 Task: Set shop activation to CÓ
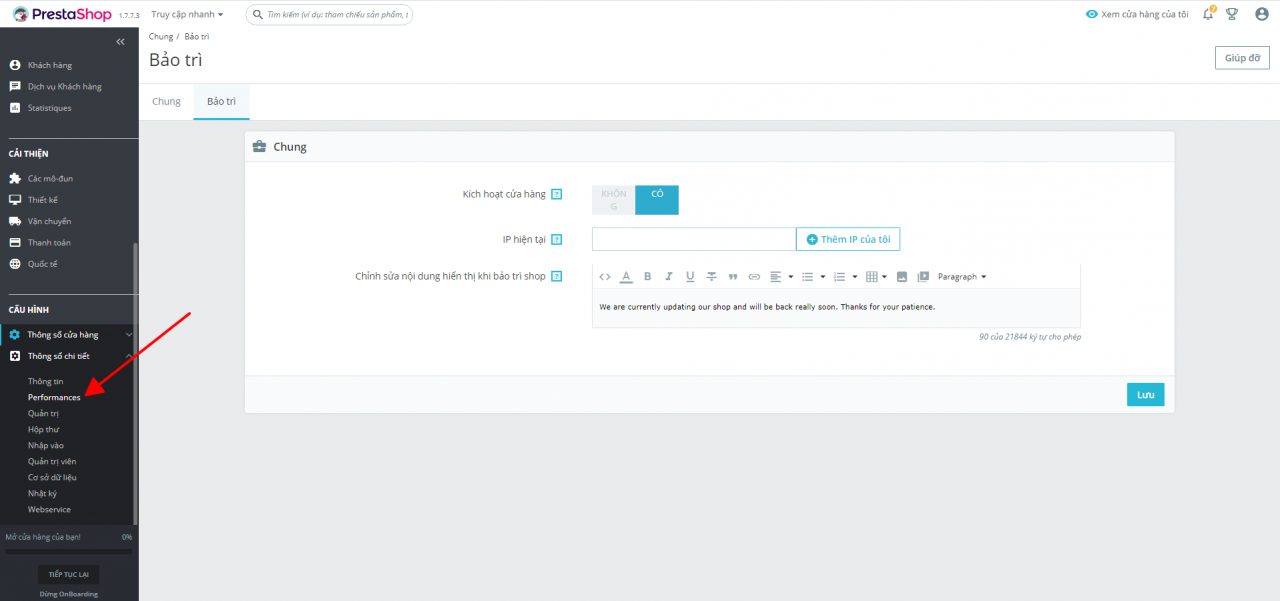pos(657,200)
